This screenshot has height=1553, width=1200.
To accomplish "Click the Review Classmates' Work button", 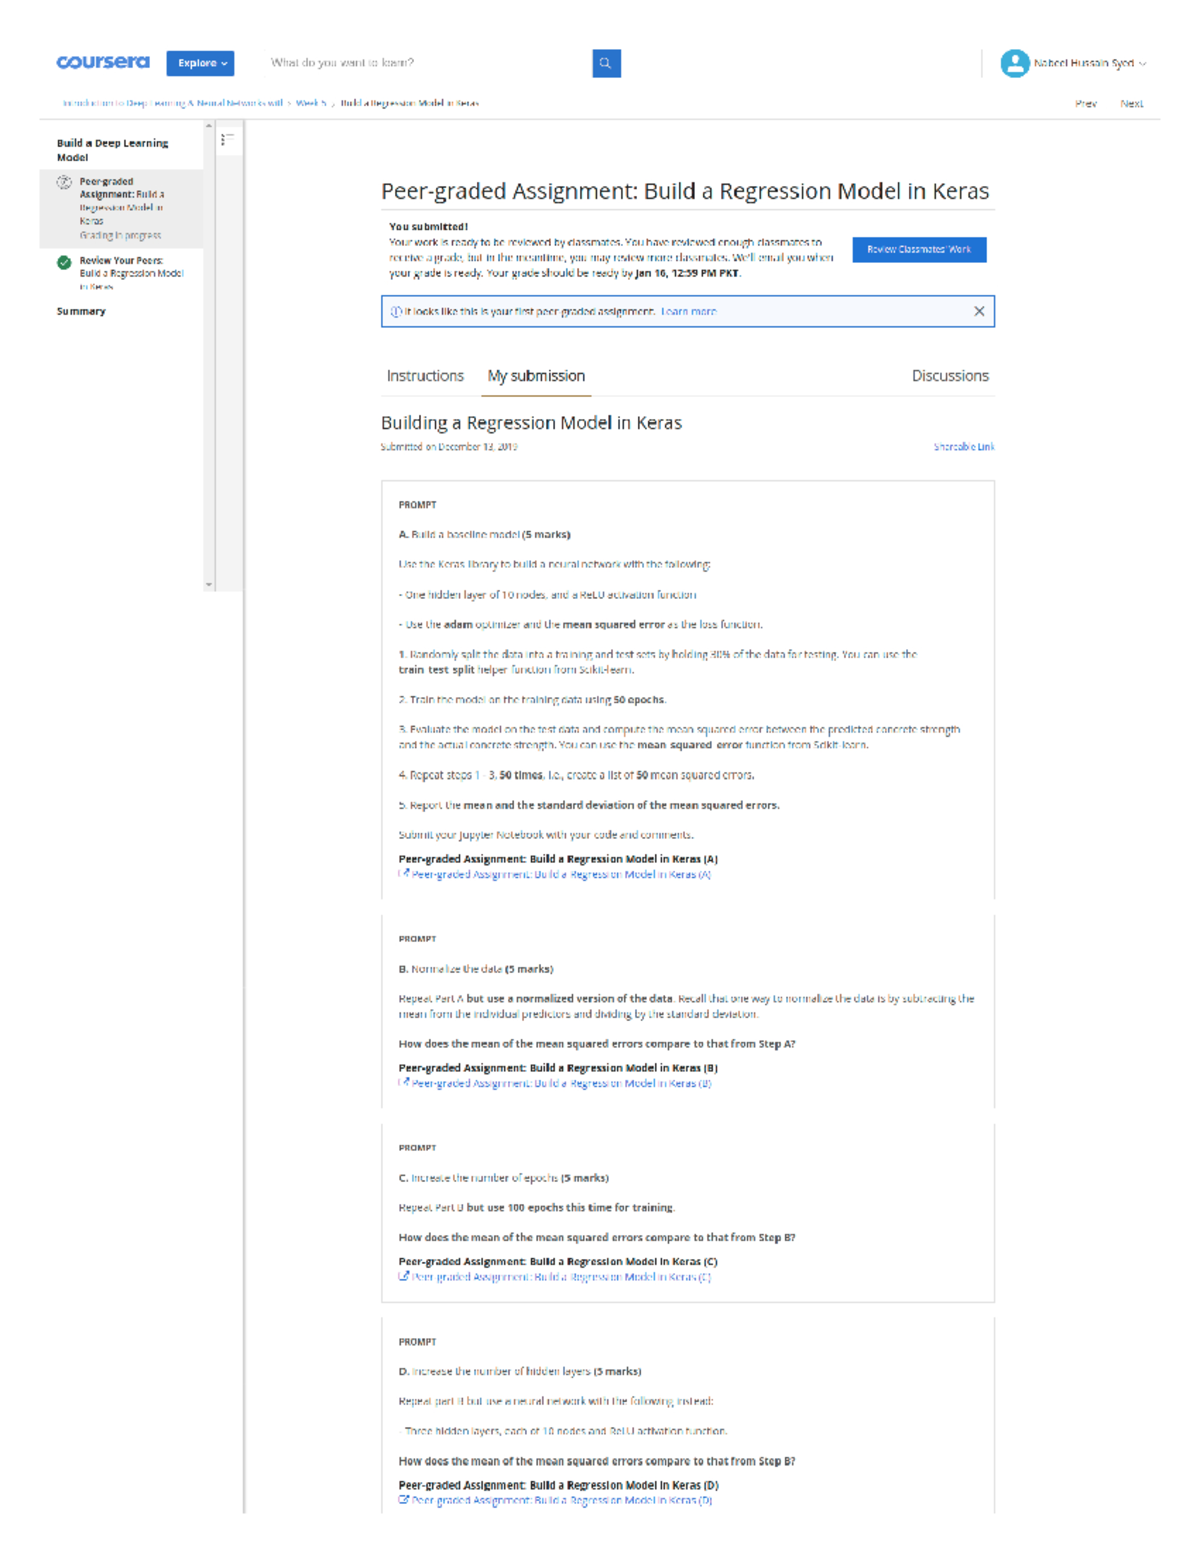I will tap(919, 249).
